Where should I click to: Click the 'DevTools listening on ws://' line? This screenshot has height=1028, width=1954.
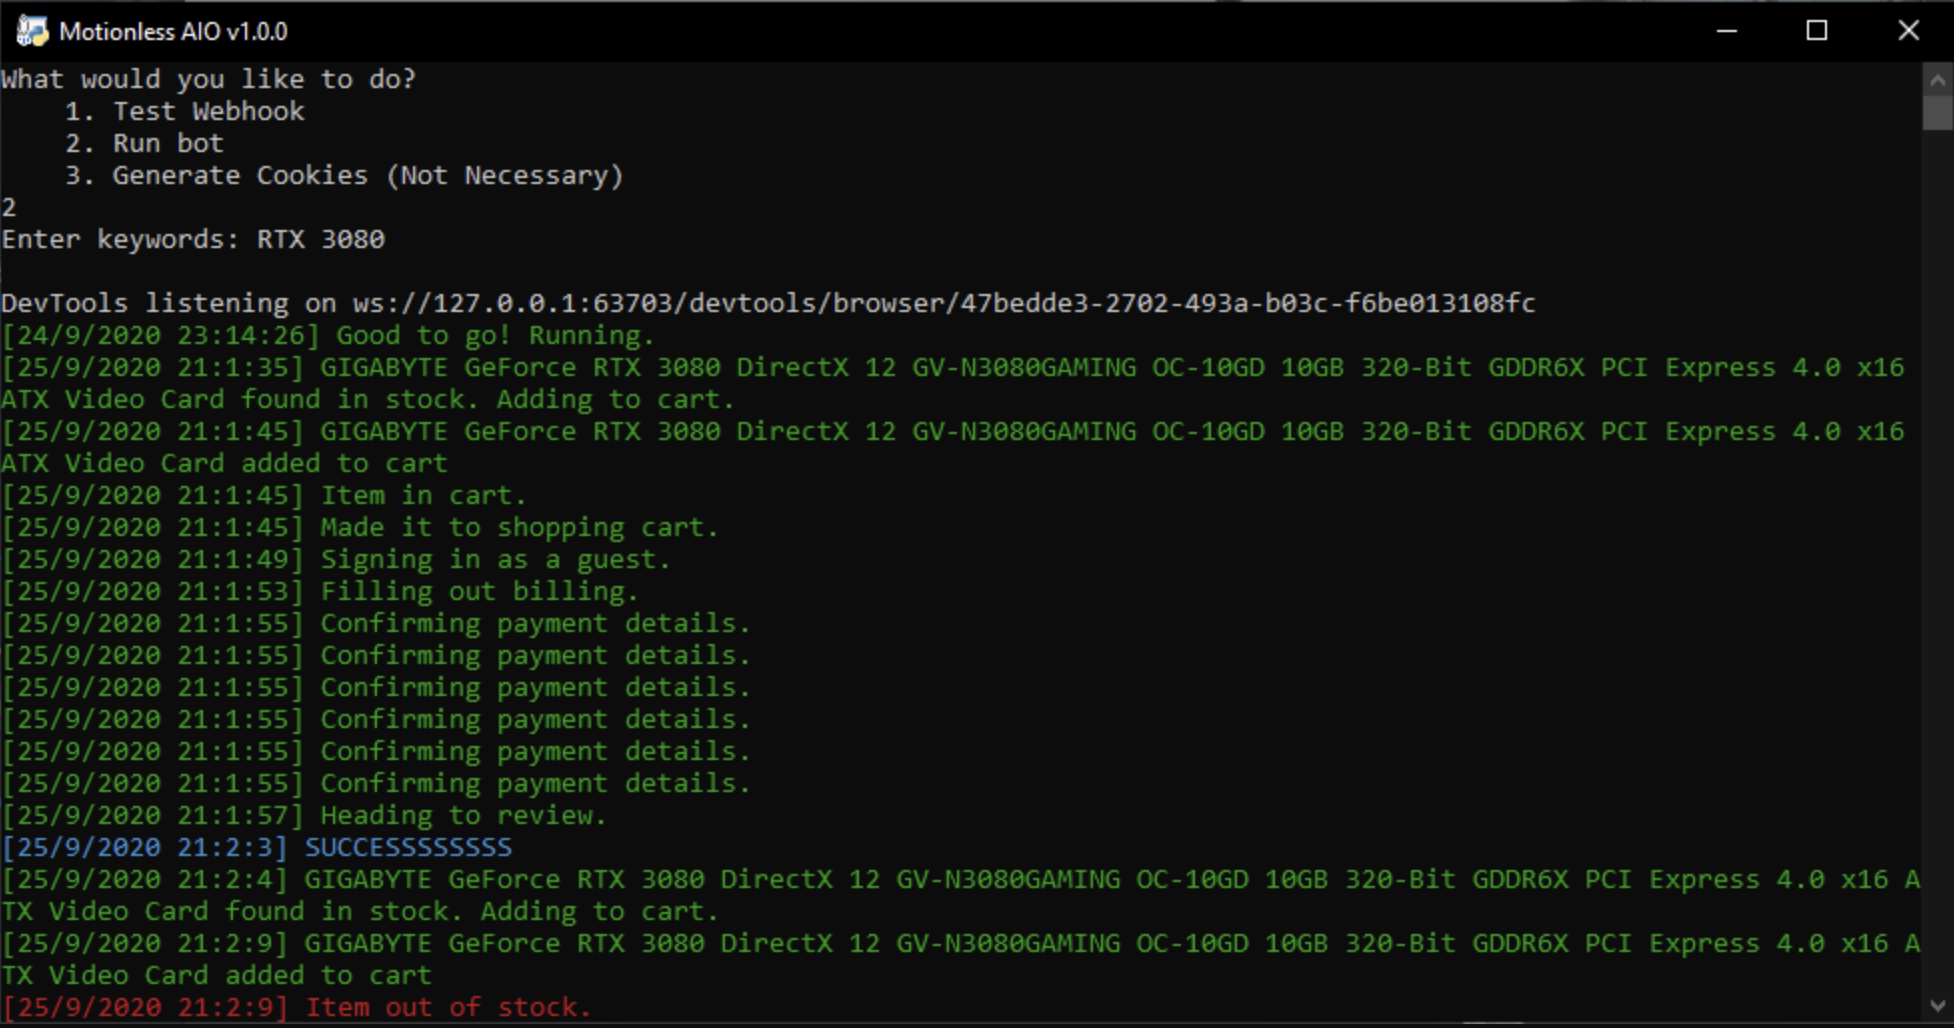click(768, 303)
